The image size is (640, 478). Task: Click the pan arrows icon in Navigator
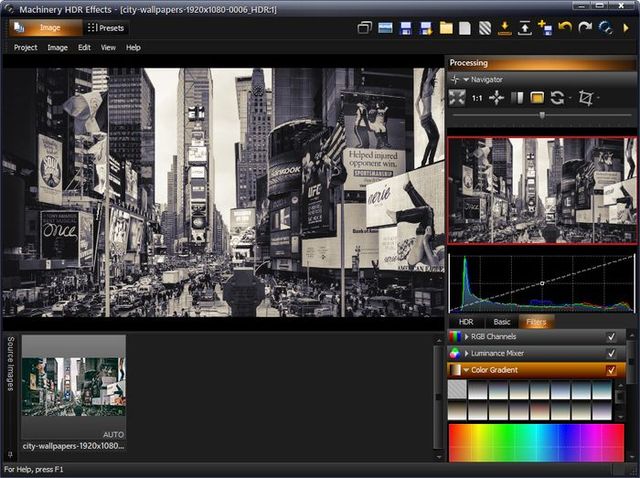(496, 98)
